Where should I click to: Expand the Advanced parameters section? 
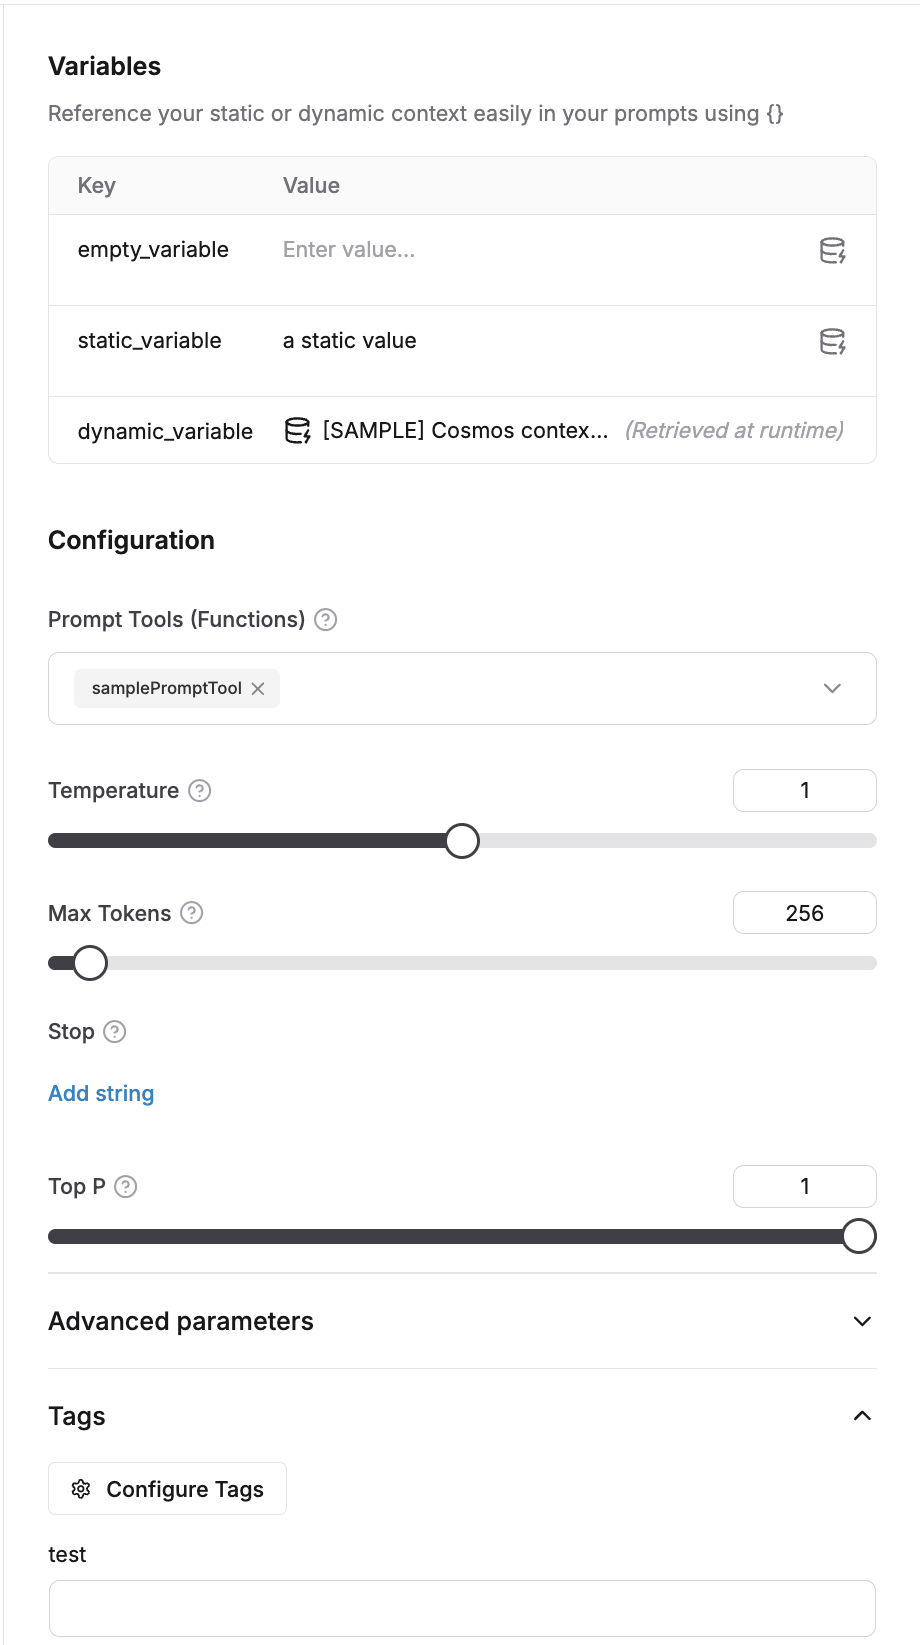(x=861, y=1321)
